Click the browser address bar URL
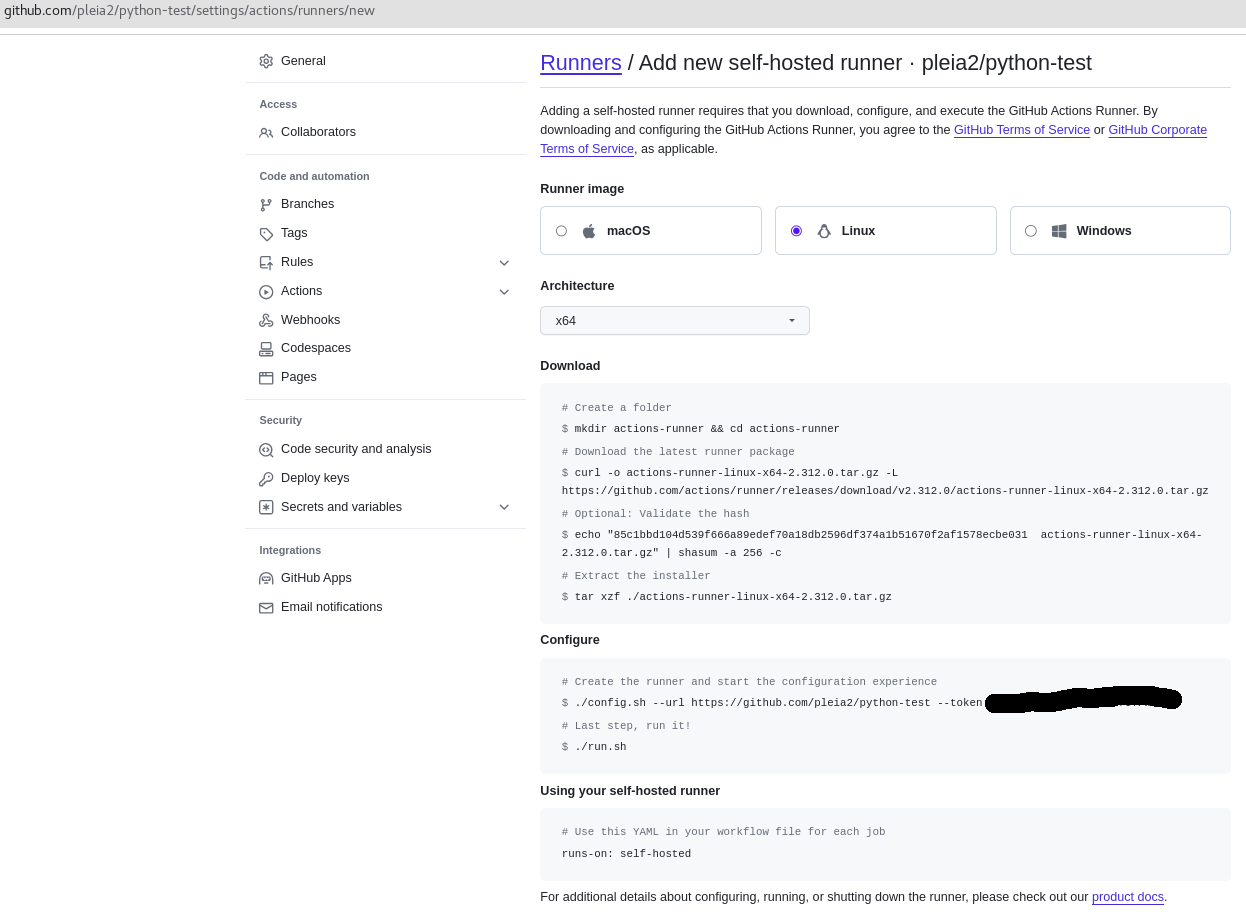The image size is (1246, 919). (x=190, y=10)
